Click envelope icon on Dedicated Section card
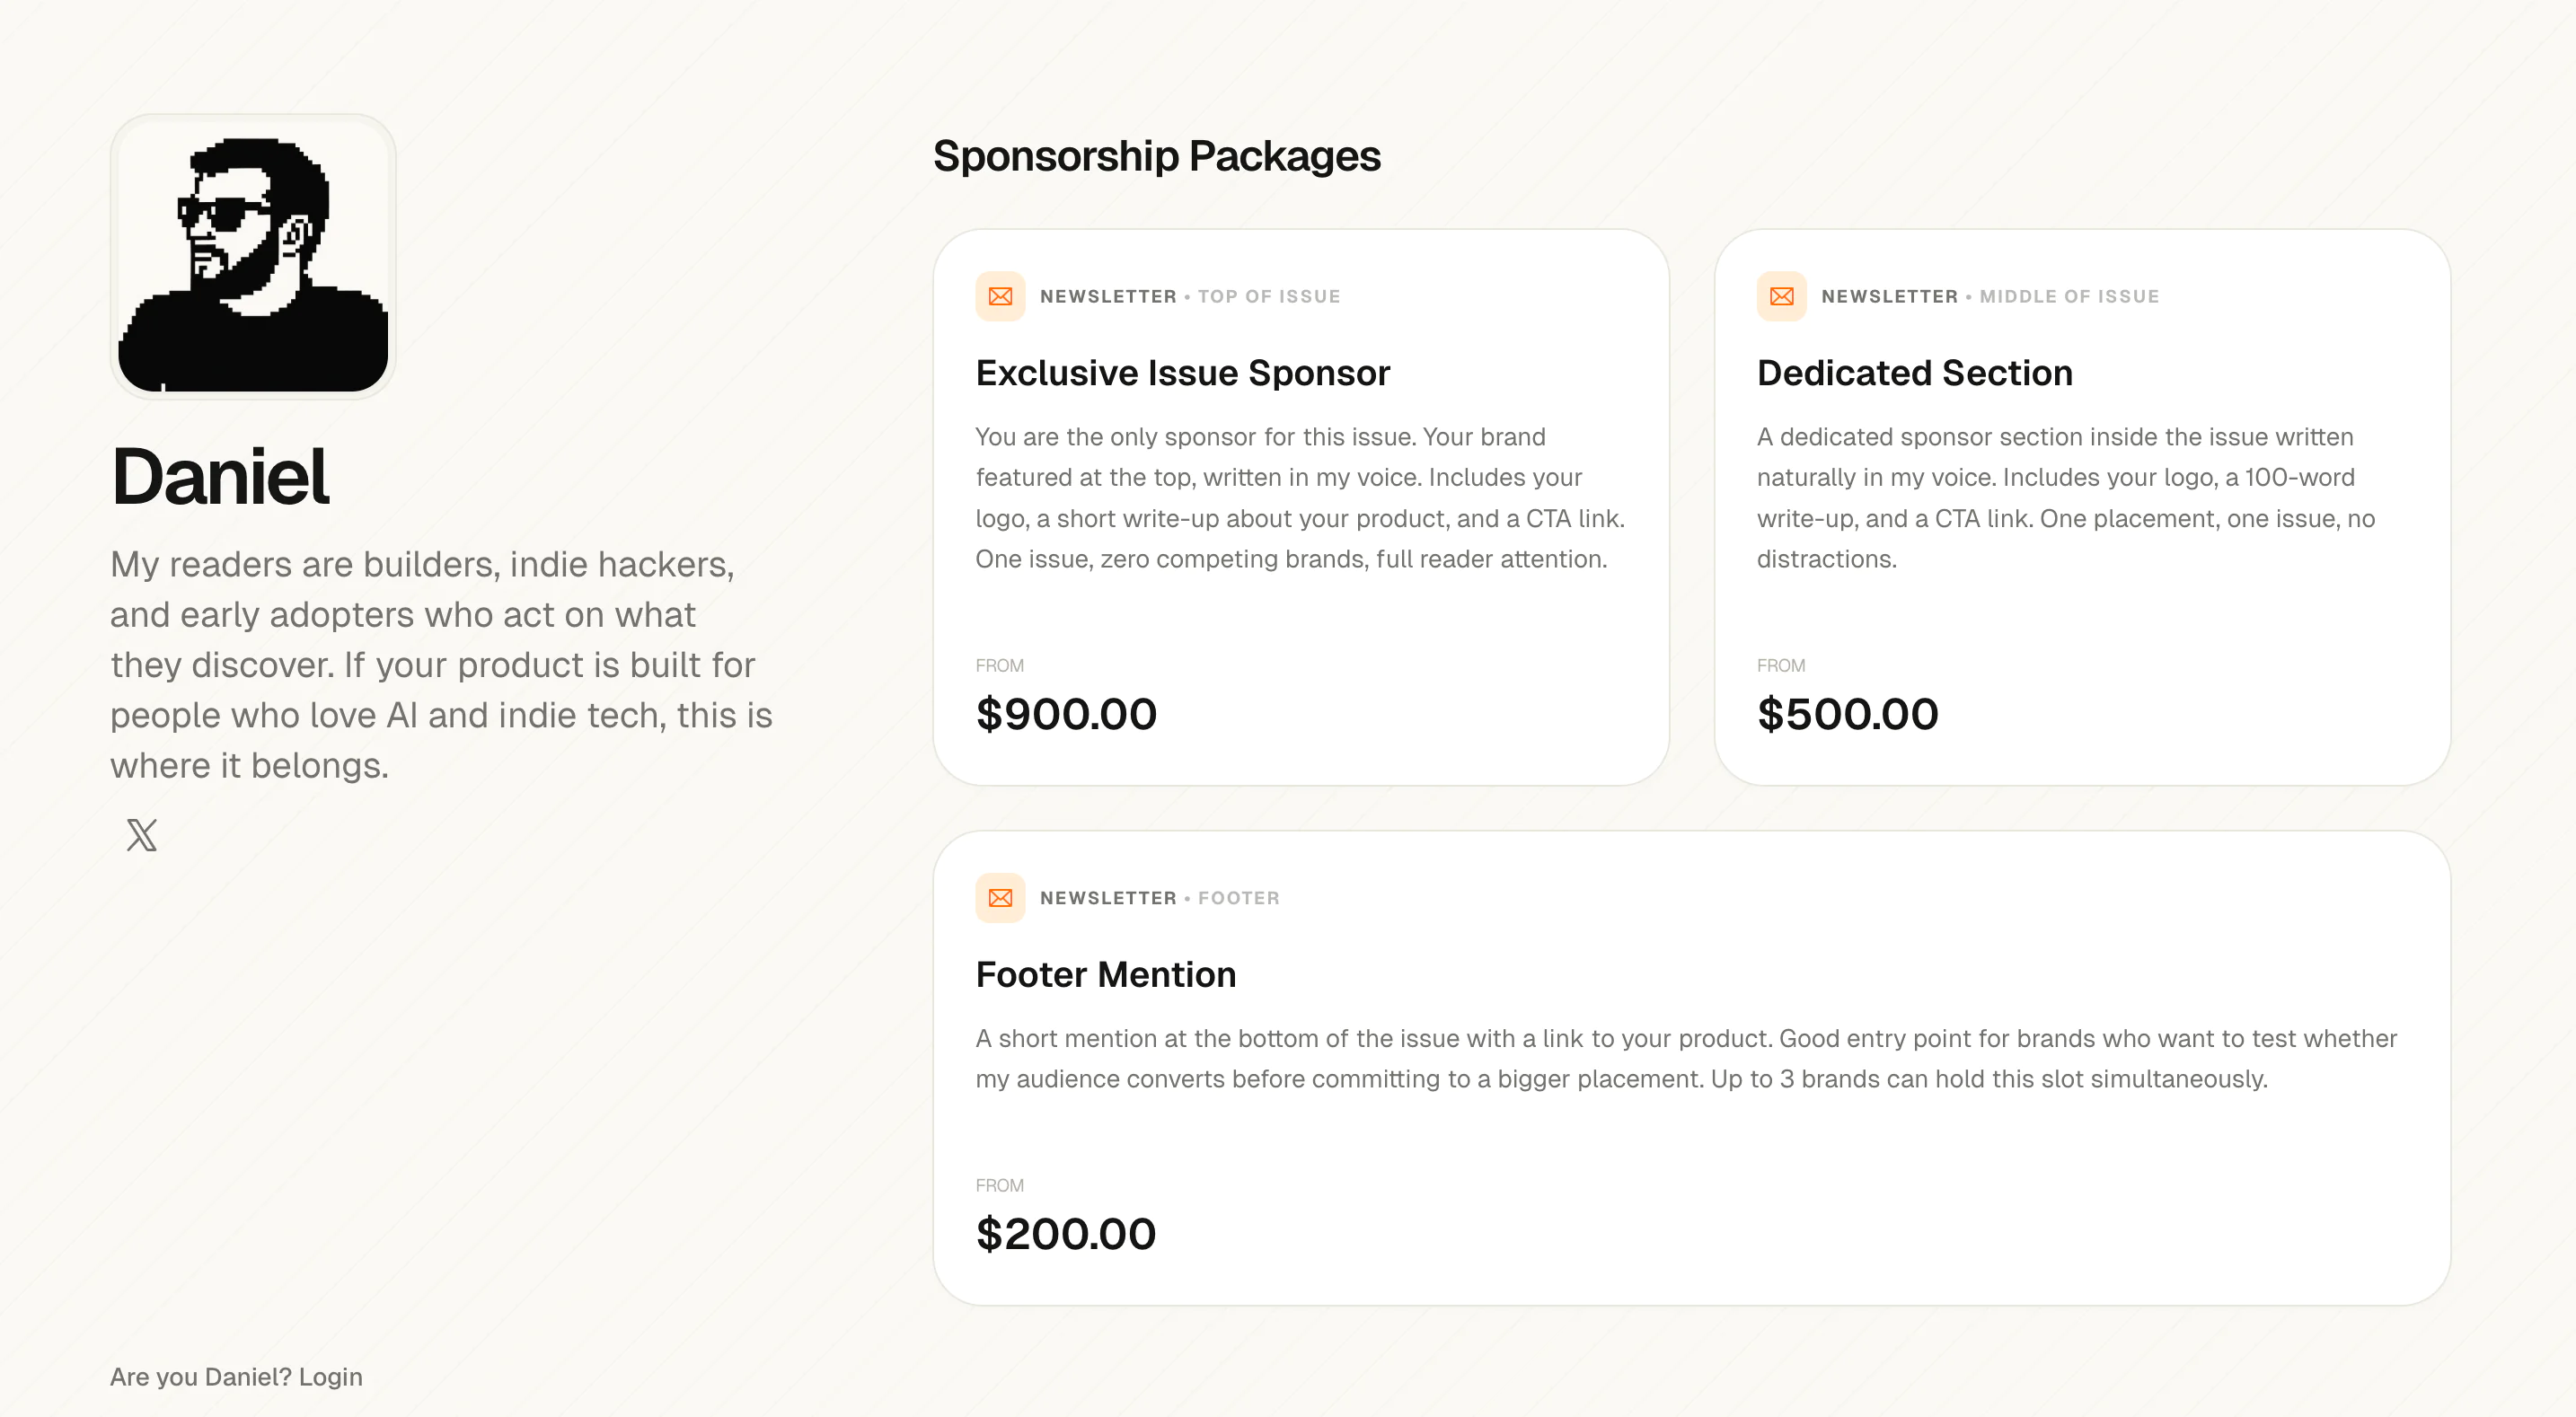Viewport: 2576px width, 1417px height. pyautogui.click(x=1781, y=297)
